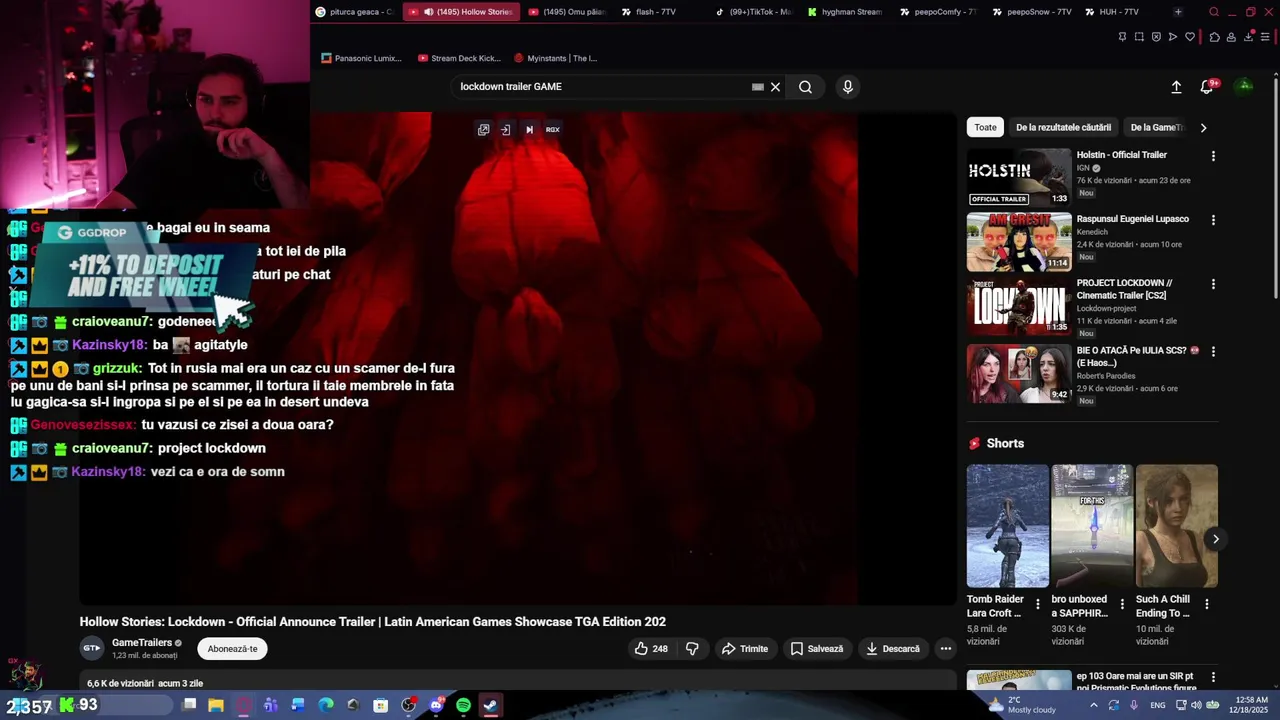Viewport: 1280px width, 720px height.
Task: Open the weather widget showing Mostly cloudy
Action: (x=1020, y=705)
